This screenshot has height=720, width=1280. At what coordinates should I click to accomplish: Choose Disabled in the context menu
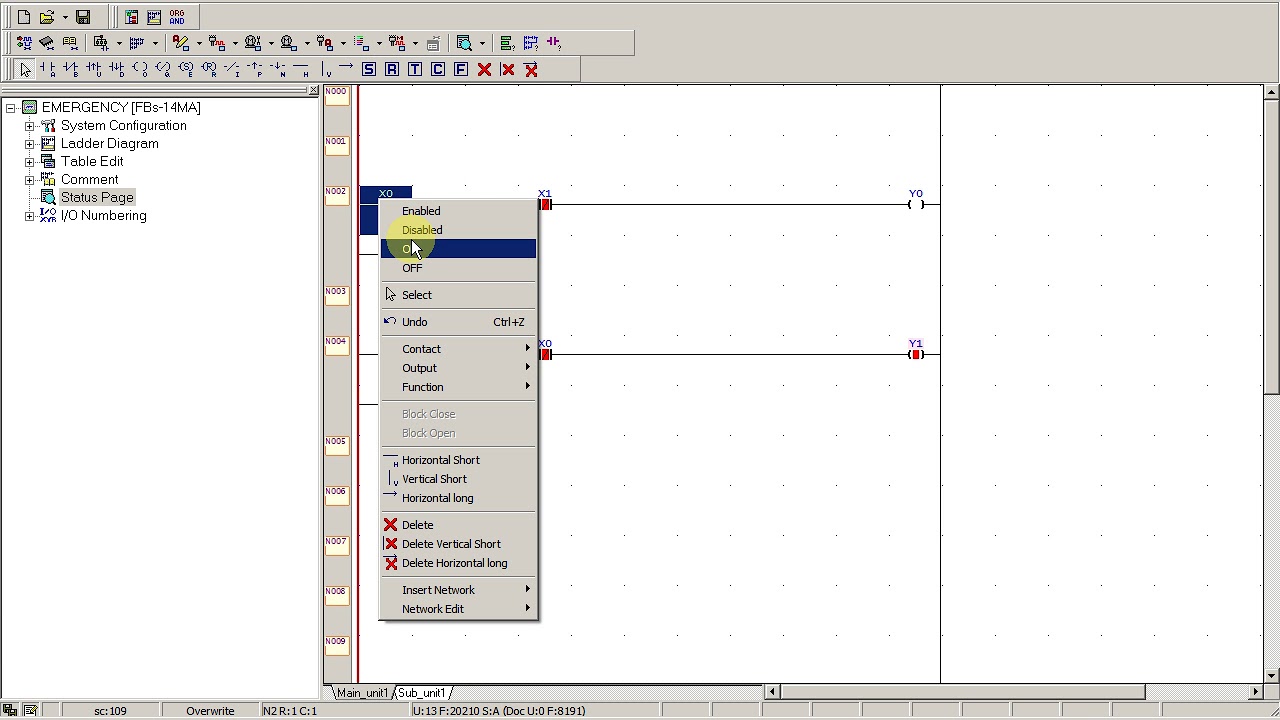pyautogui.click(x=458, y=230)
